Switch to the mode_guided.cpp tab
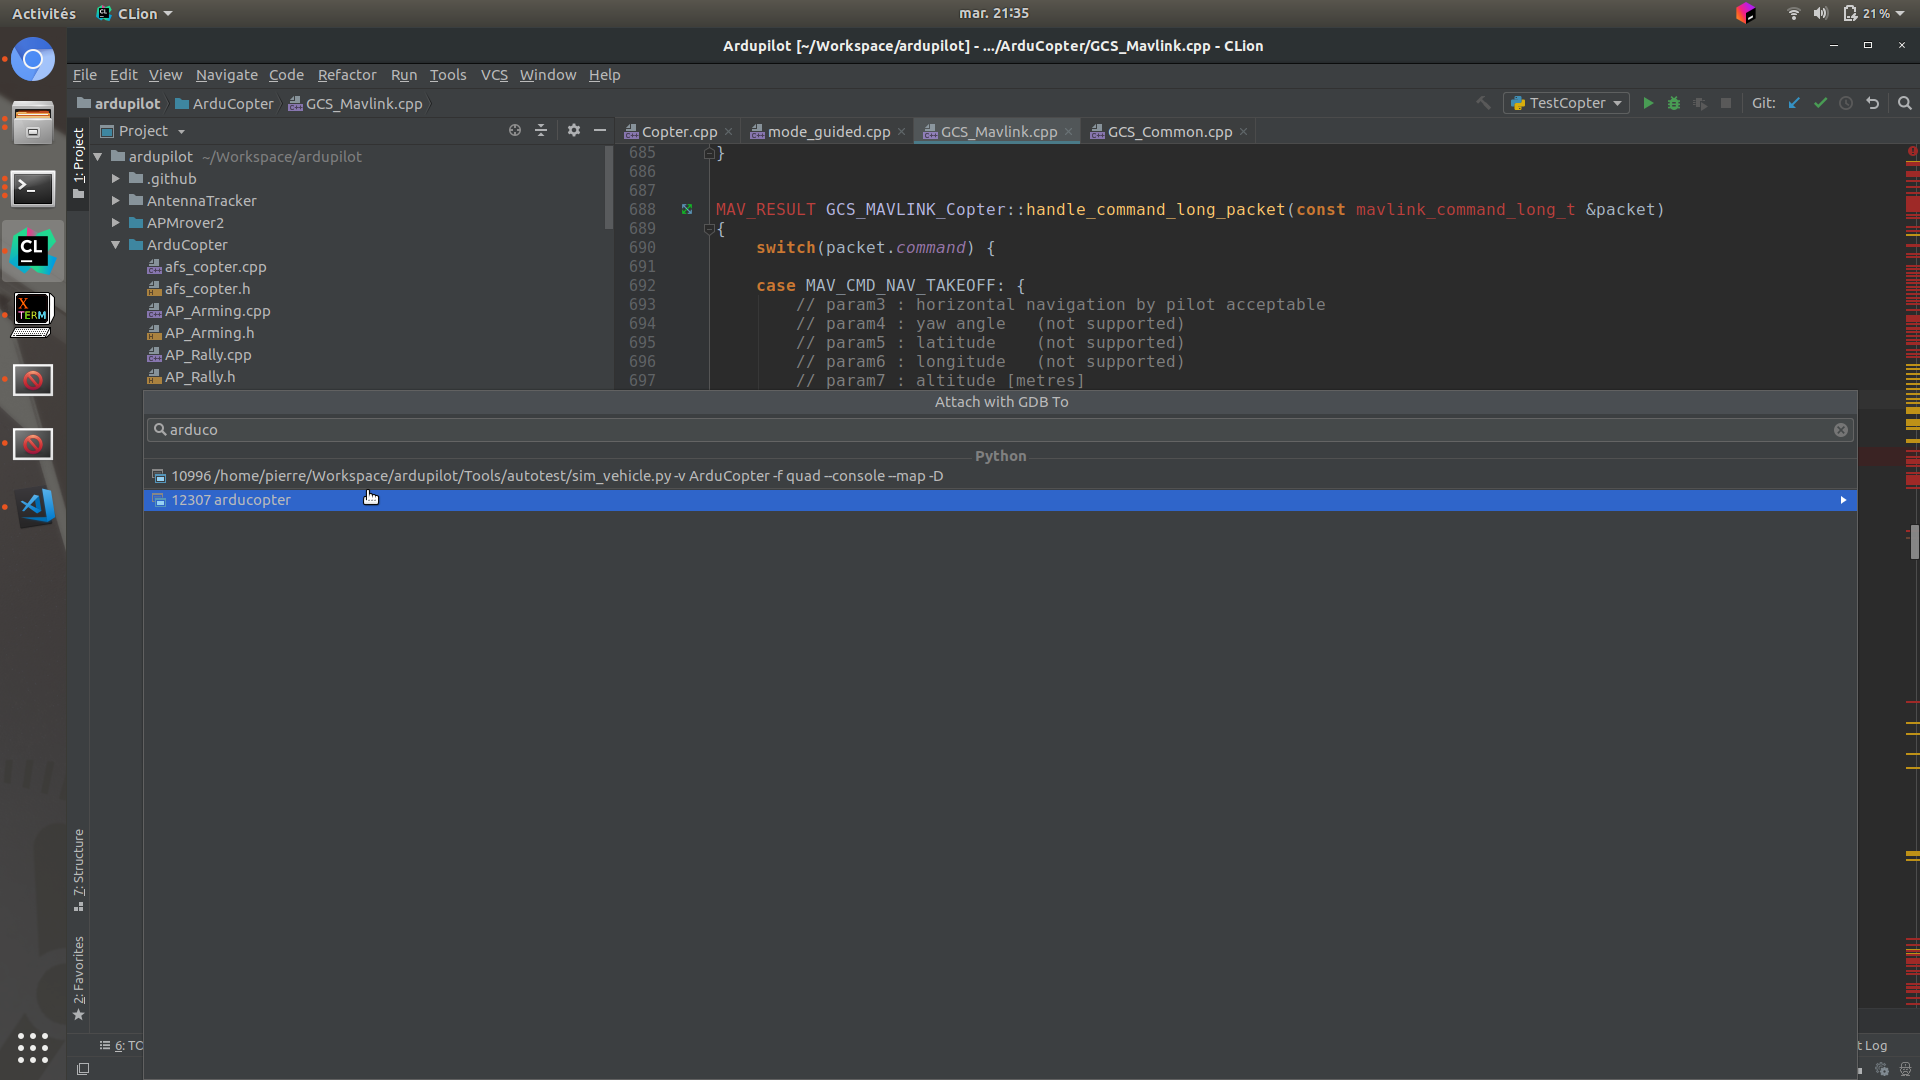Image resolution: width=1920 pixels, height=1080 pixels. [828, 132]
